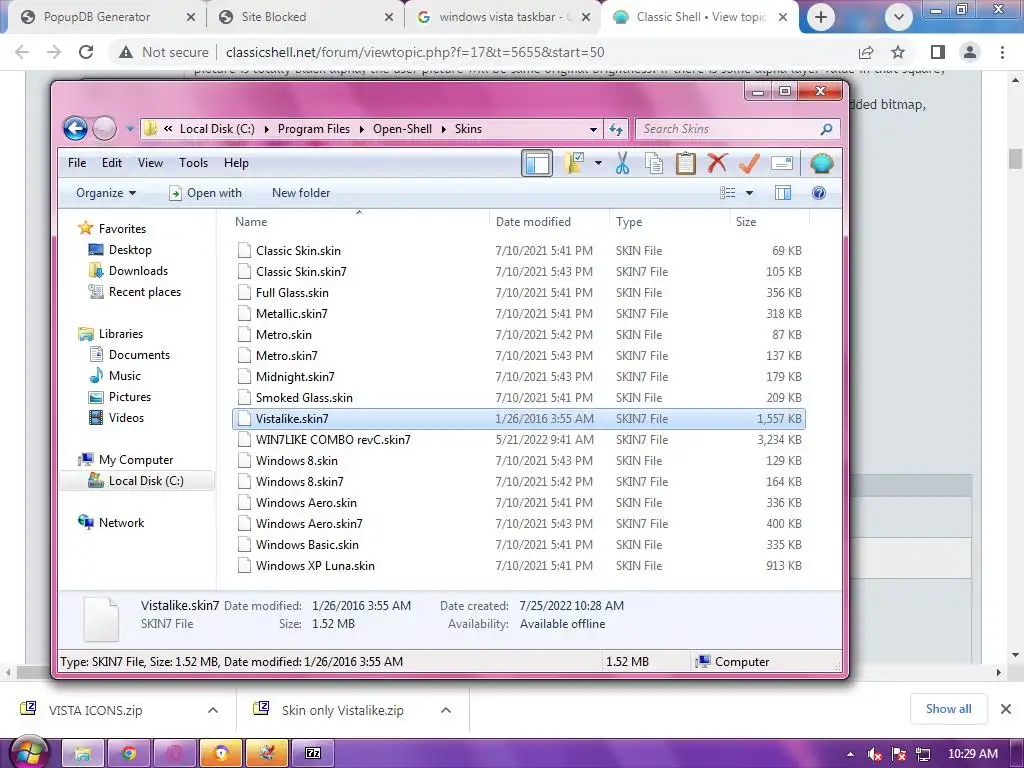
Task: Open Chrome's three-dot menu
Action: pos(1002,52)
